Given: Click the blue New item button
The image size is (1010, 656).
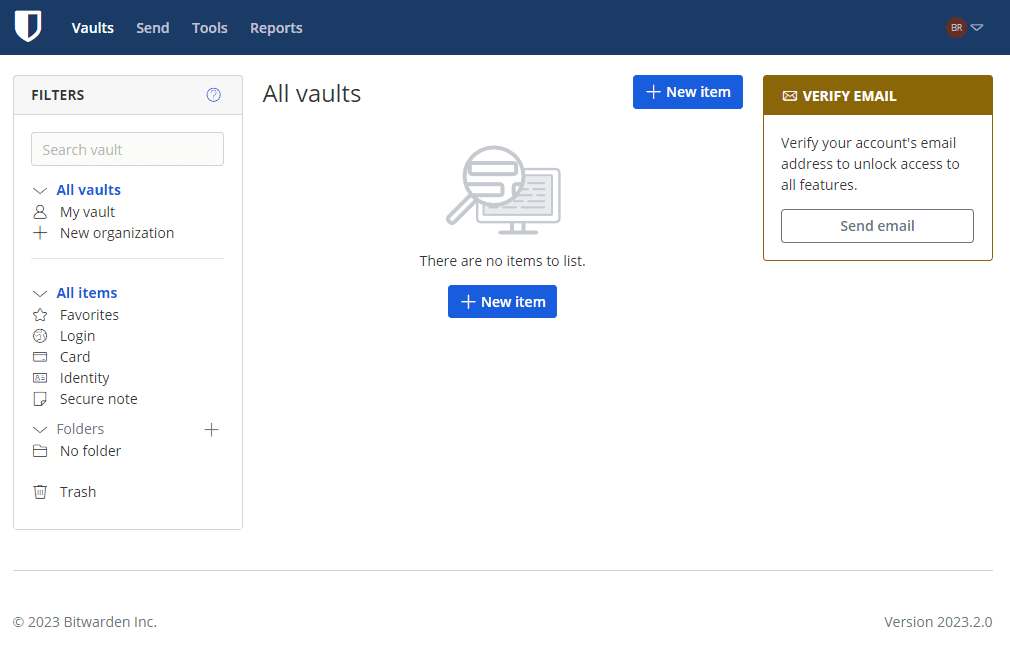Looking at the screenshot, I should pos(687,91).
